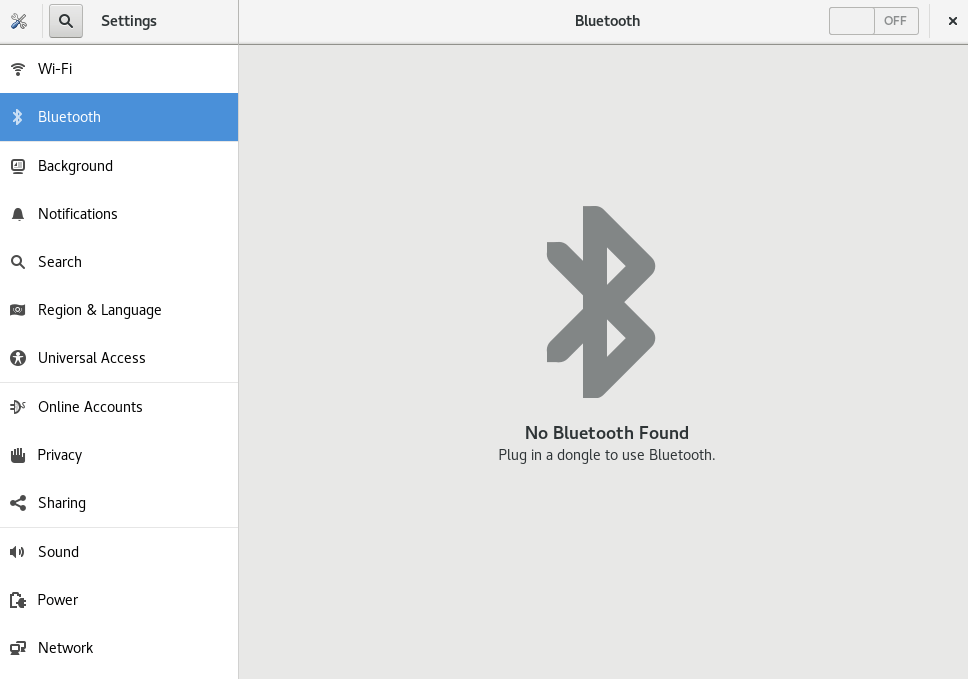This screenshot has width=968, height=679.
Task: Open Network settings via its icon
Action: pos(17,648)
